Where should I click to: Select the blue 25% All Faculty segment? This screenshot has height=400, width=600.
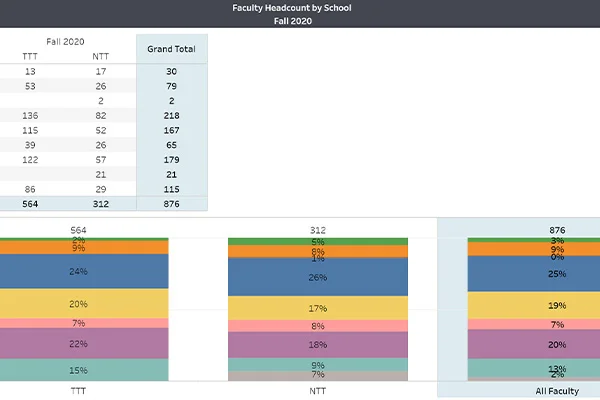click(557, 273)
